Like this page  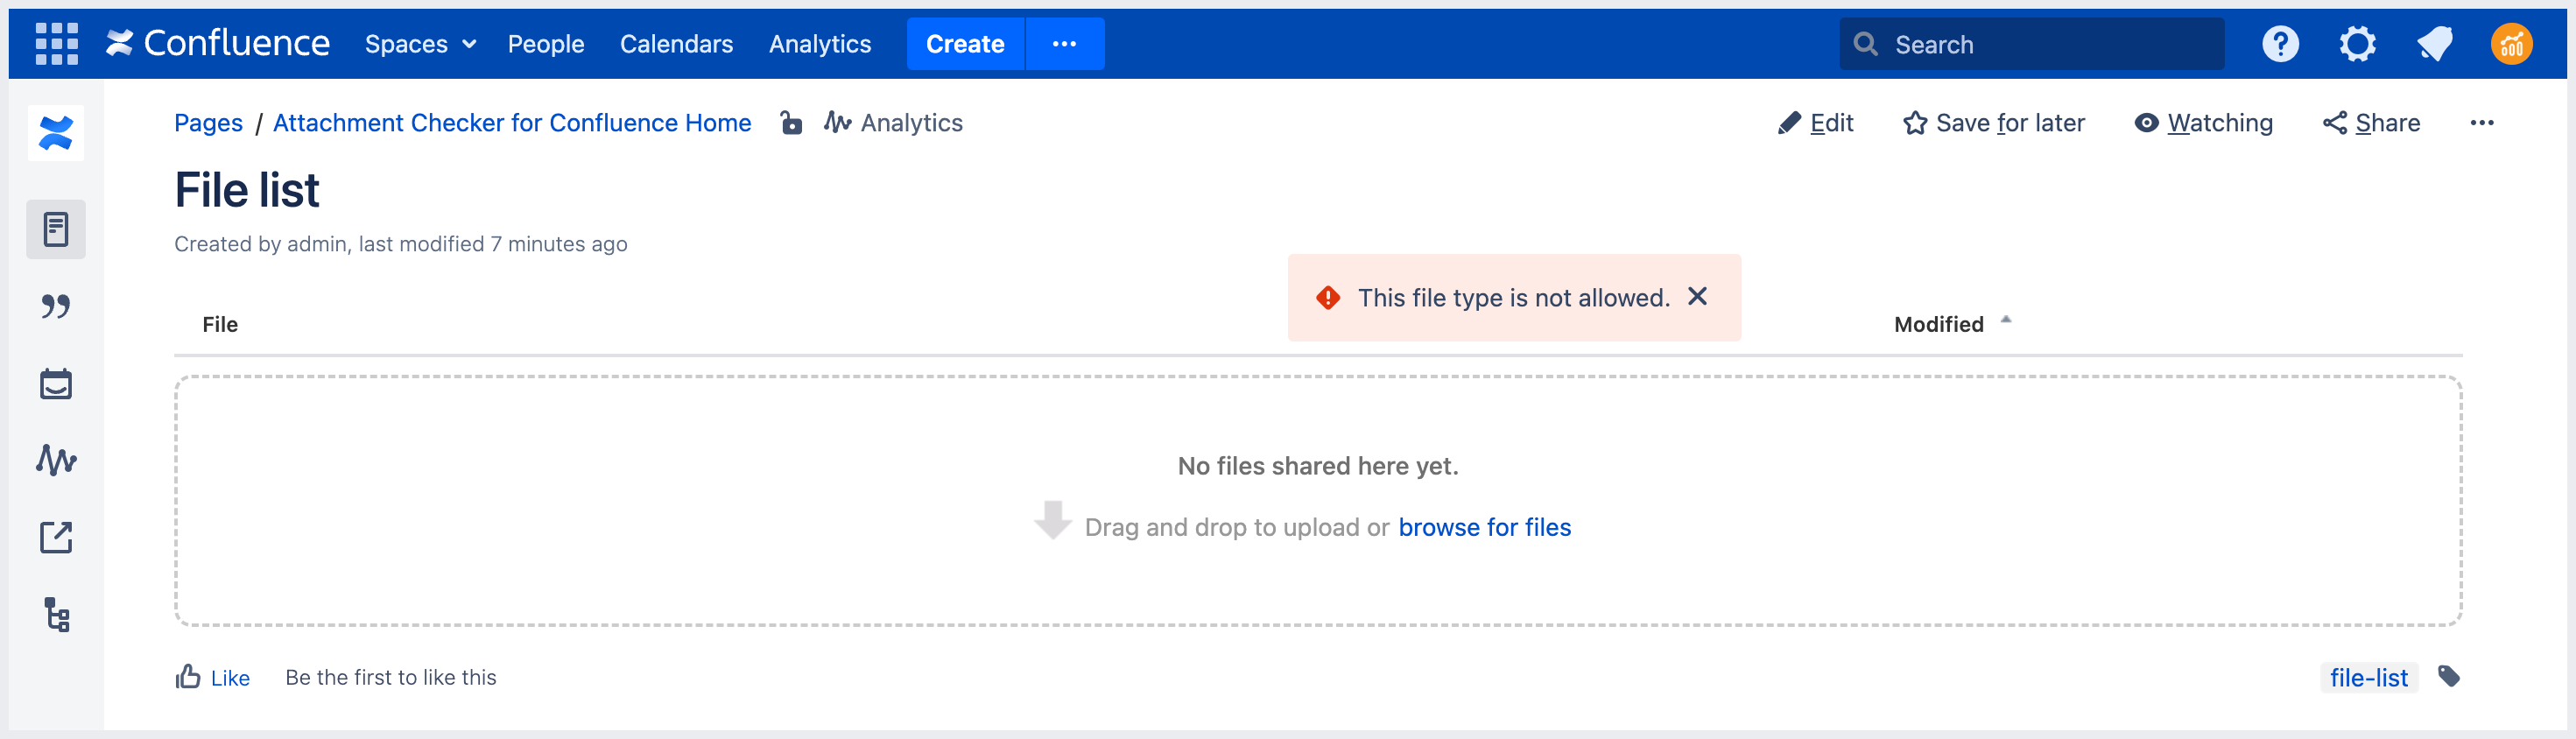[x=213, y=678]
